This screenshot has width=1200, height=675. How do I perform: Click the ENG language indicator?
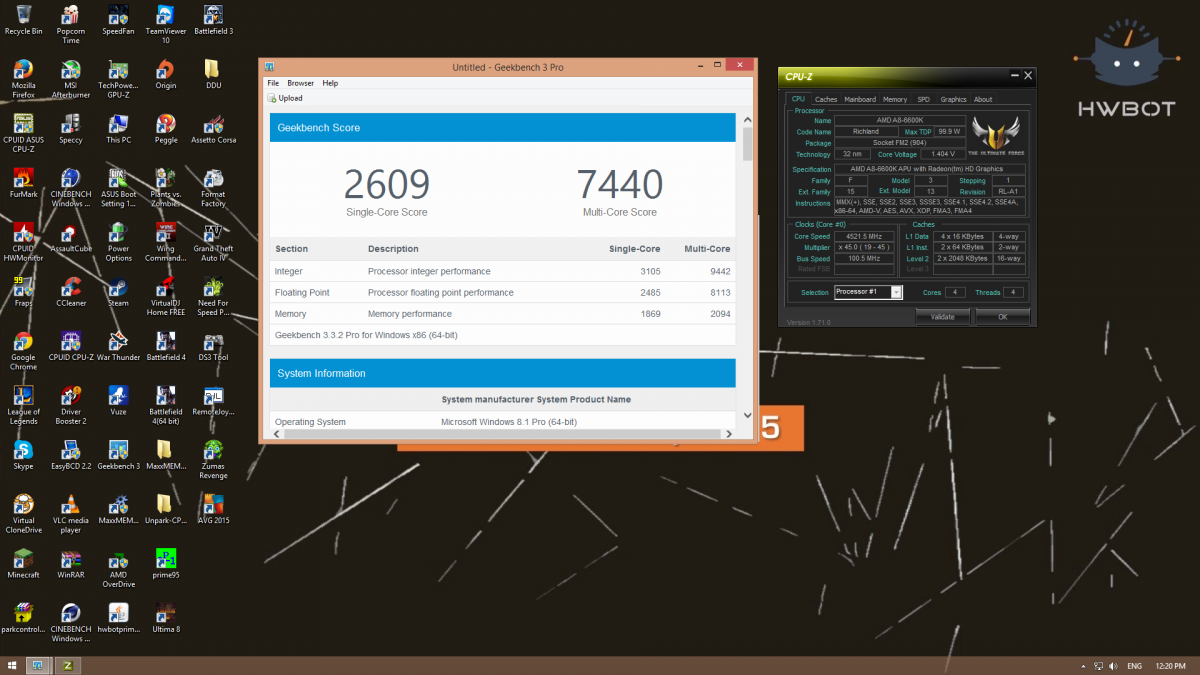pyautogui.click(x=1135, y=665)
